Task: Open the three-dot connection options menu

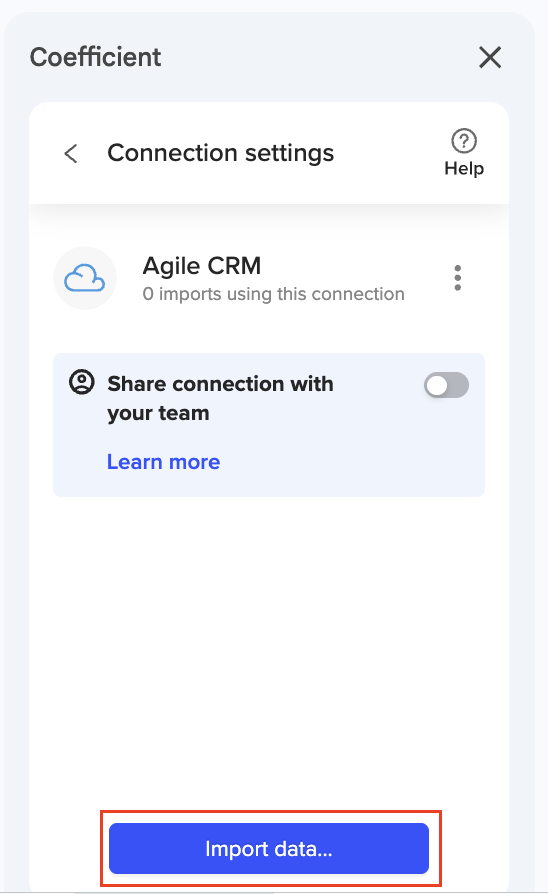Action: (x=457, y=278)
